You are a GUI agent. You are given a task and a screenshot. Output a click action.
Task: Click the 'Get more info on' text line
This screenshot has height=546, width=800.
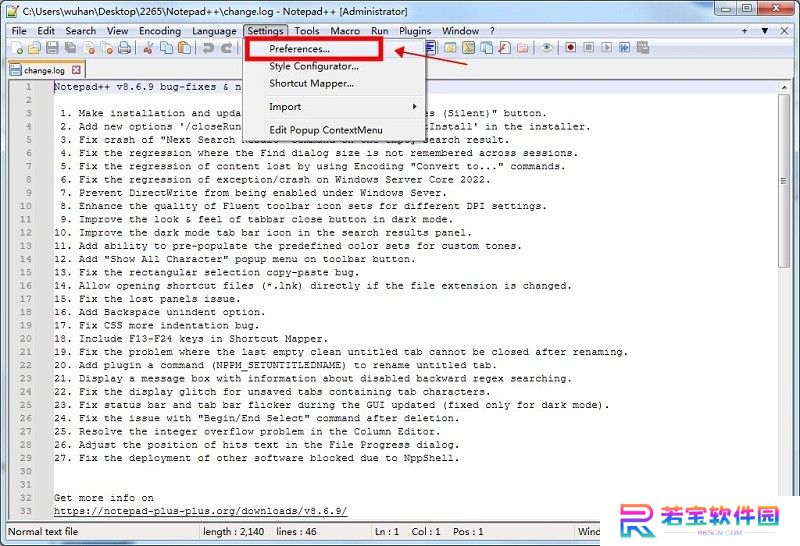click(104, 498)
